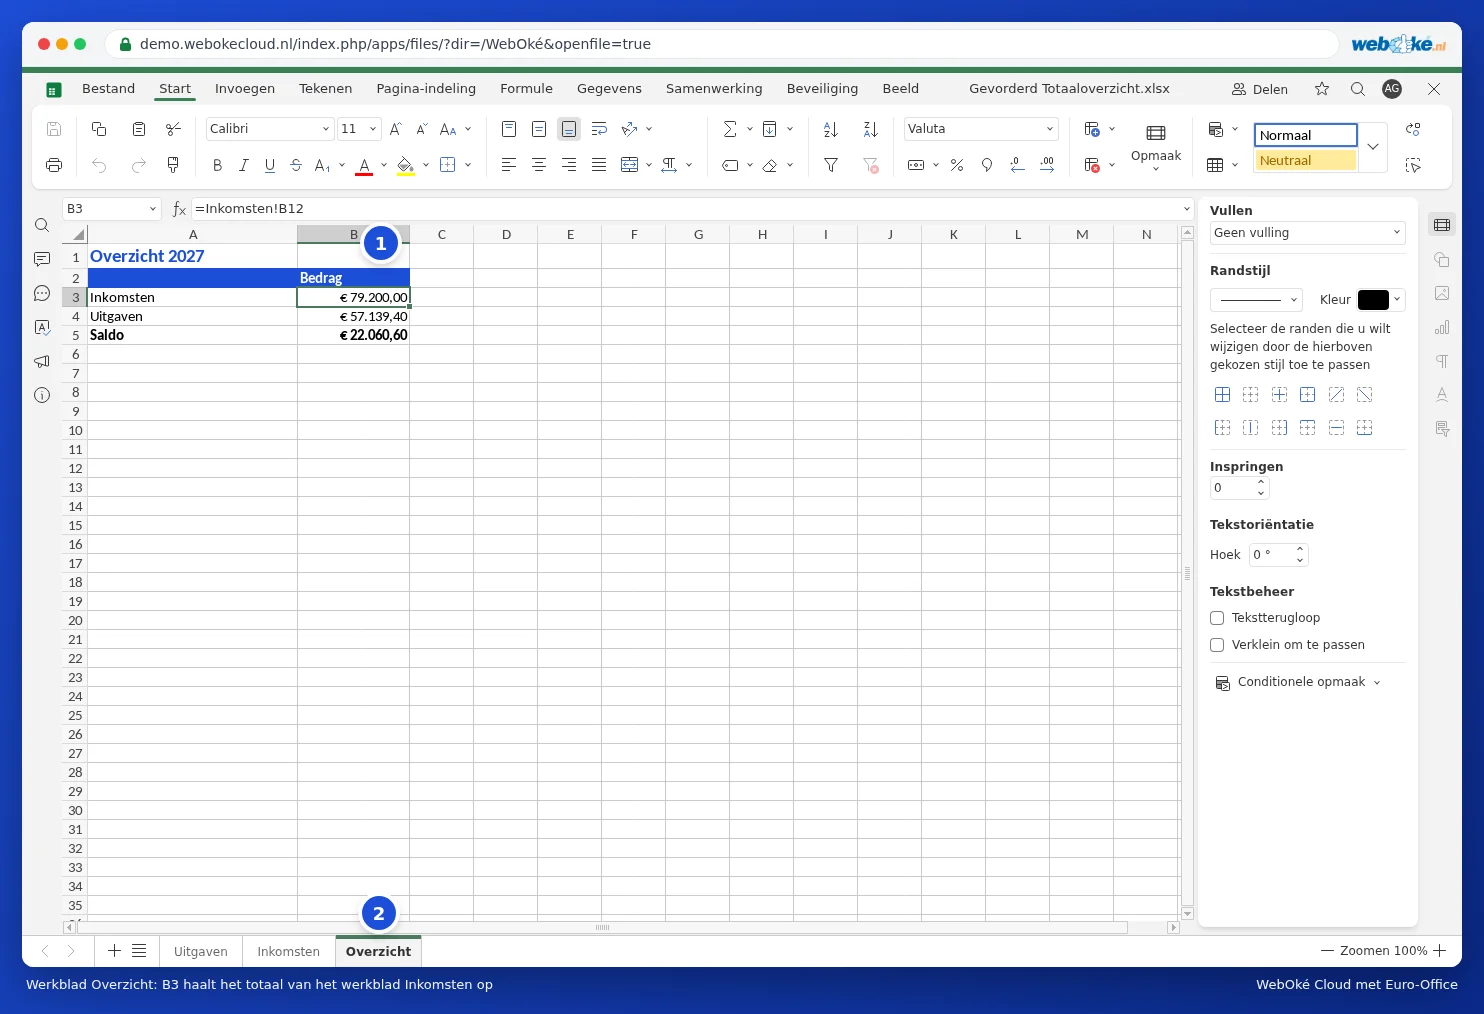Click the Delen share button
The width and height of the screenshot is (1484, 1014).
(x=1260, y=89)
